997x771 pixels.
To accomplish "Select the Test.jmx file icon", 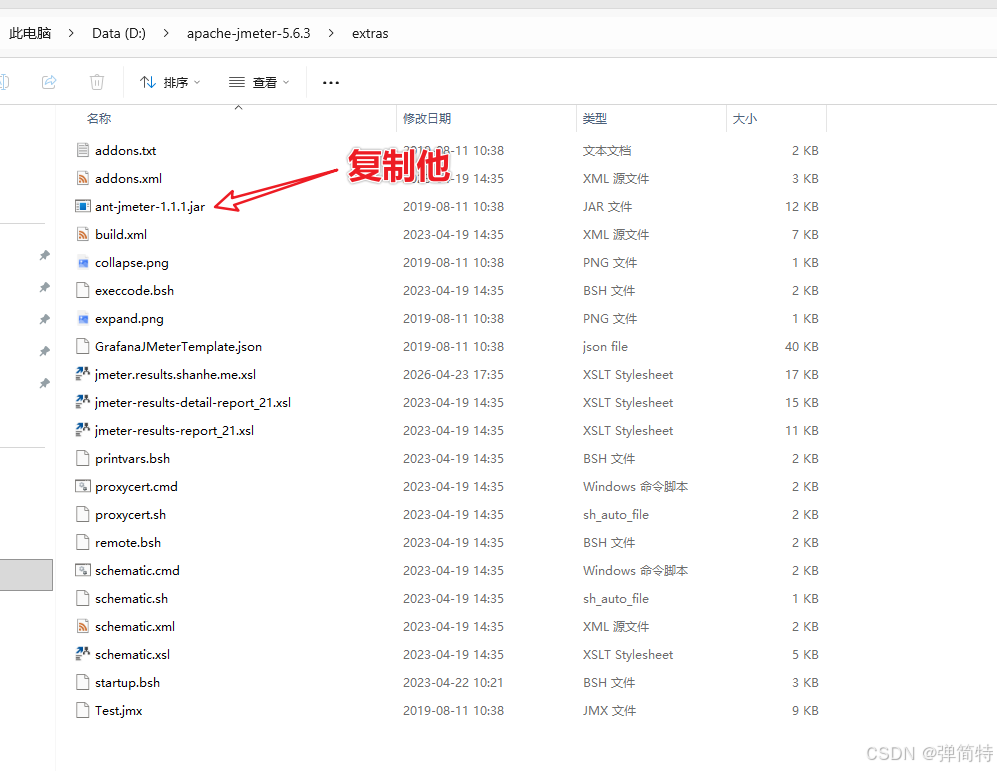I will [83, 709].
